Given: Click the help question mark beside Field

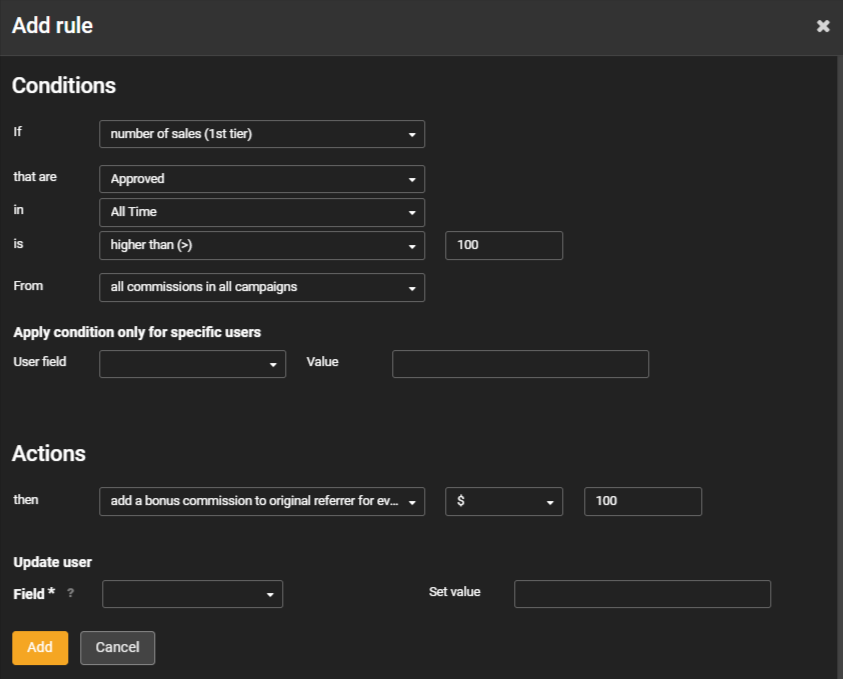Looking at the screenshot, I should tap(70, 593).
